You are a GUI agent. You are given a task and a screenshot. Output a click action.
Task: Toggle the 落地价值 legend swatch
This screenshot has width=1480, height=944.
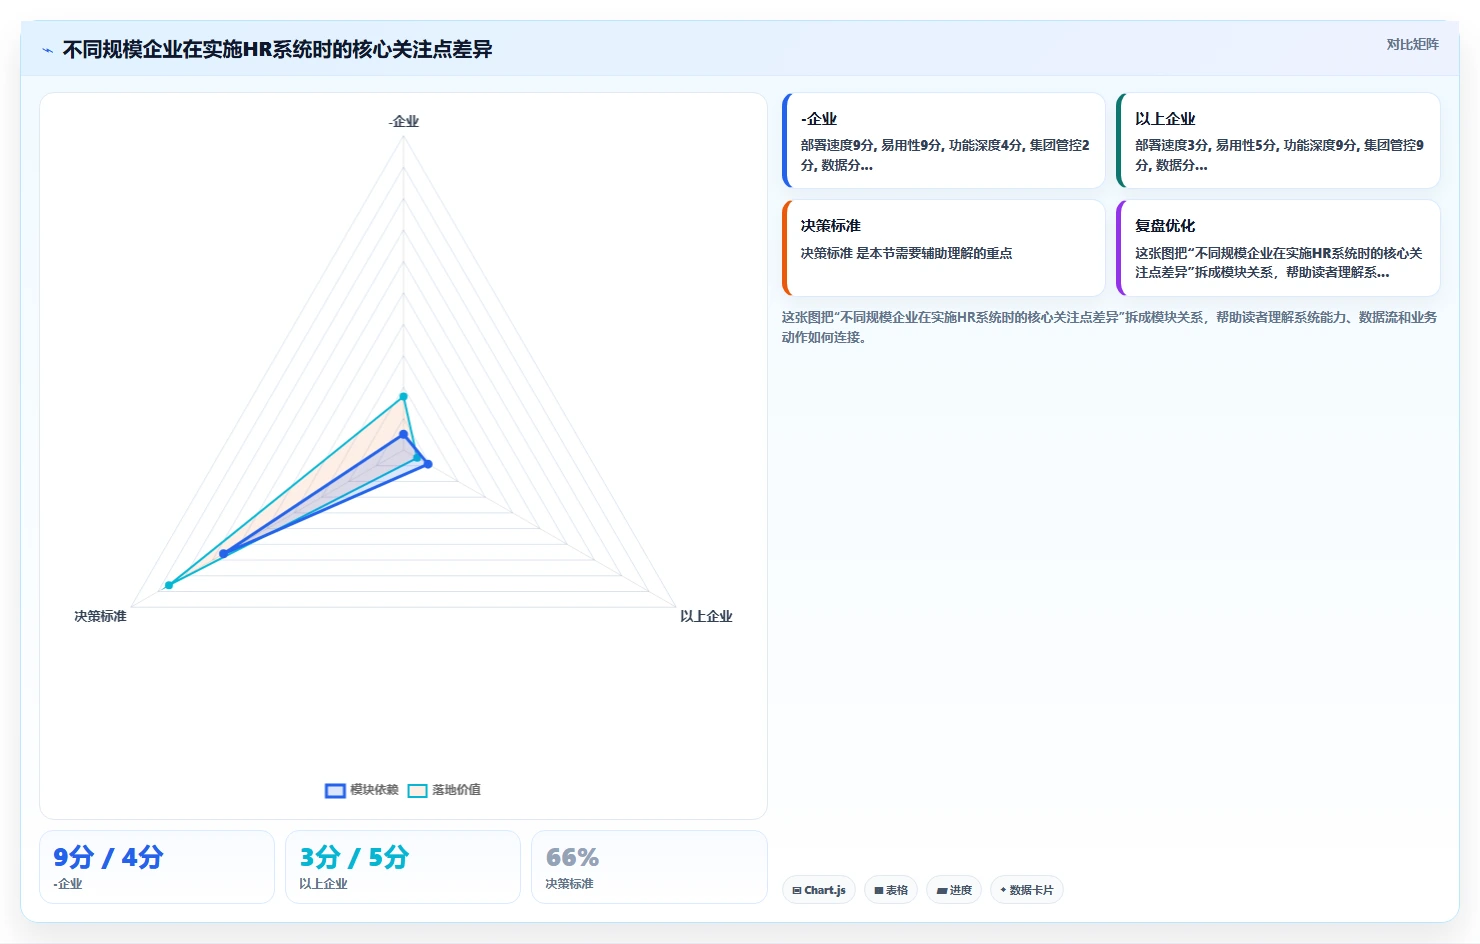[x=417, y=790]
